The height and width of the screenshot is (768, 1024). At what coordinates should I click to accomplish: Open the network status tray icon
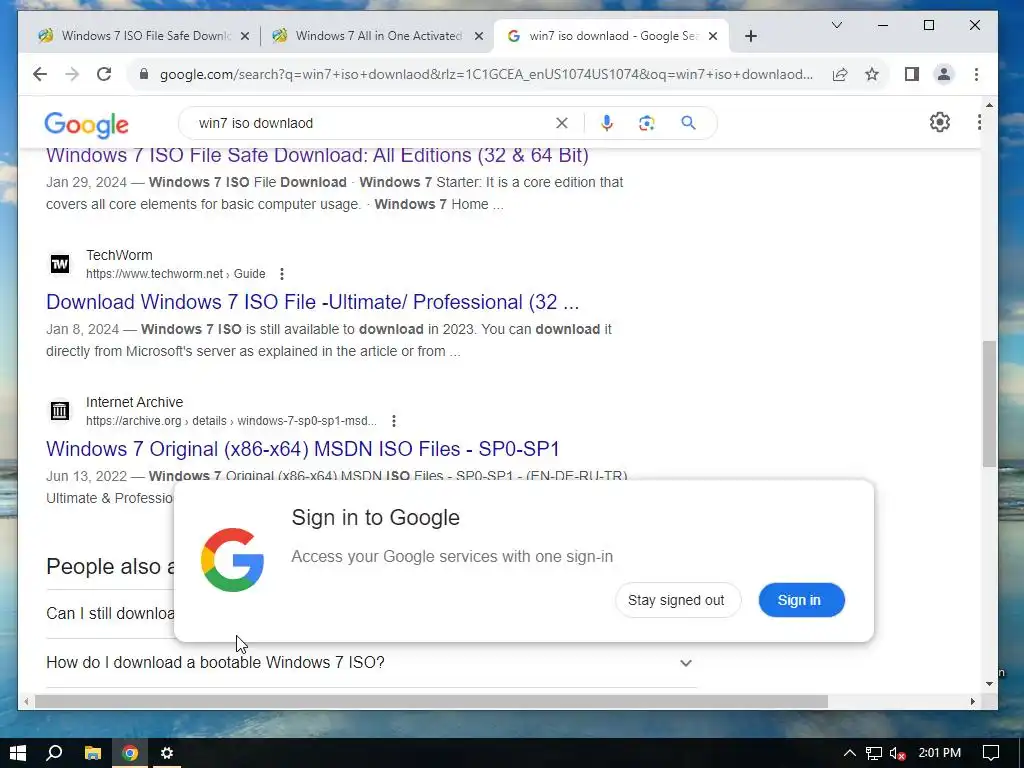point(874,754)
